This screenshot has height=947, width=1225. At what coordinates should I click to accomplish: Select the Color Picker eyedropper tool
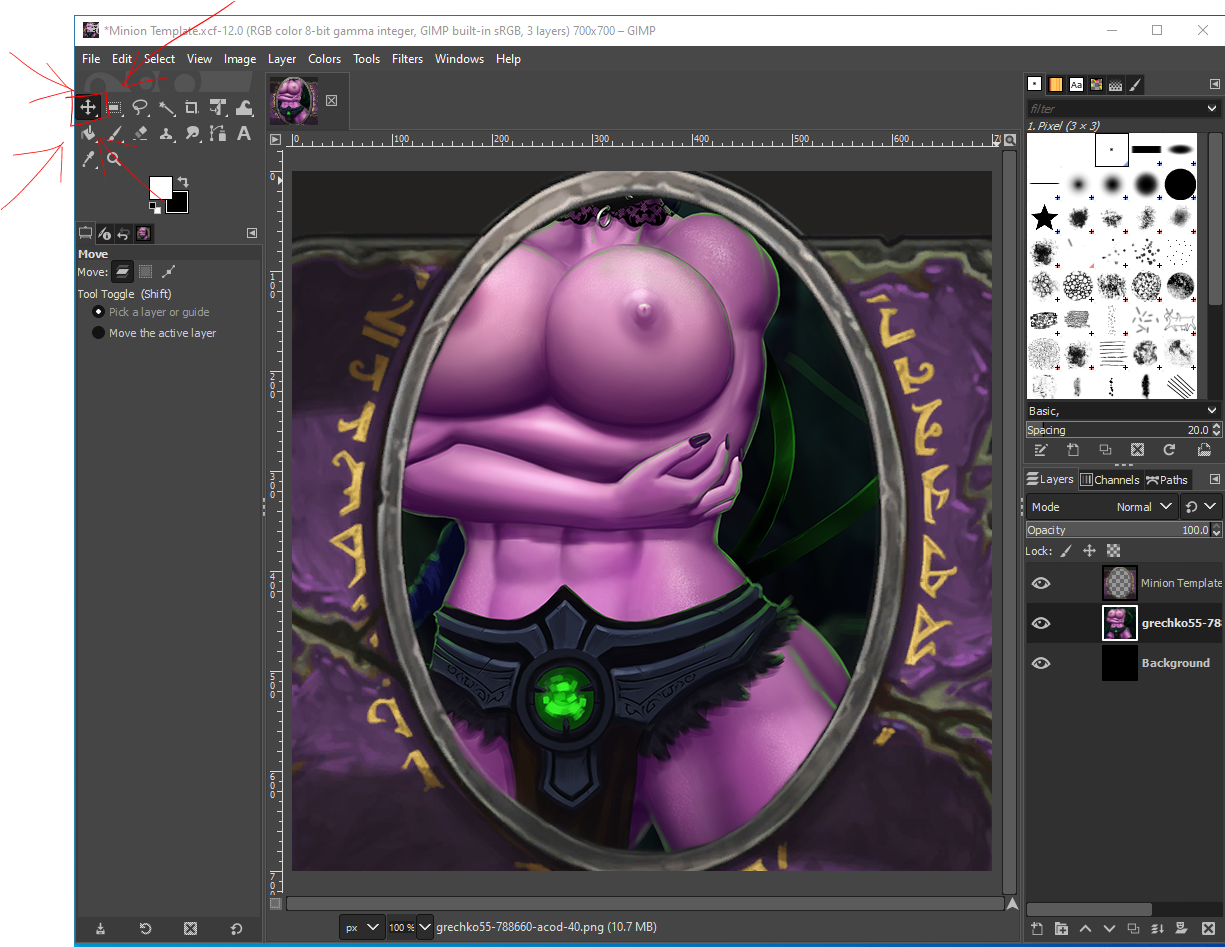point(88,159)
